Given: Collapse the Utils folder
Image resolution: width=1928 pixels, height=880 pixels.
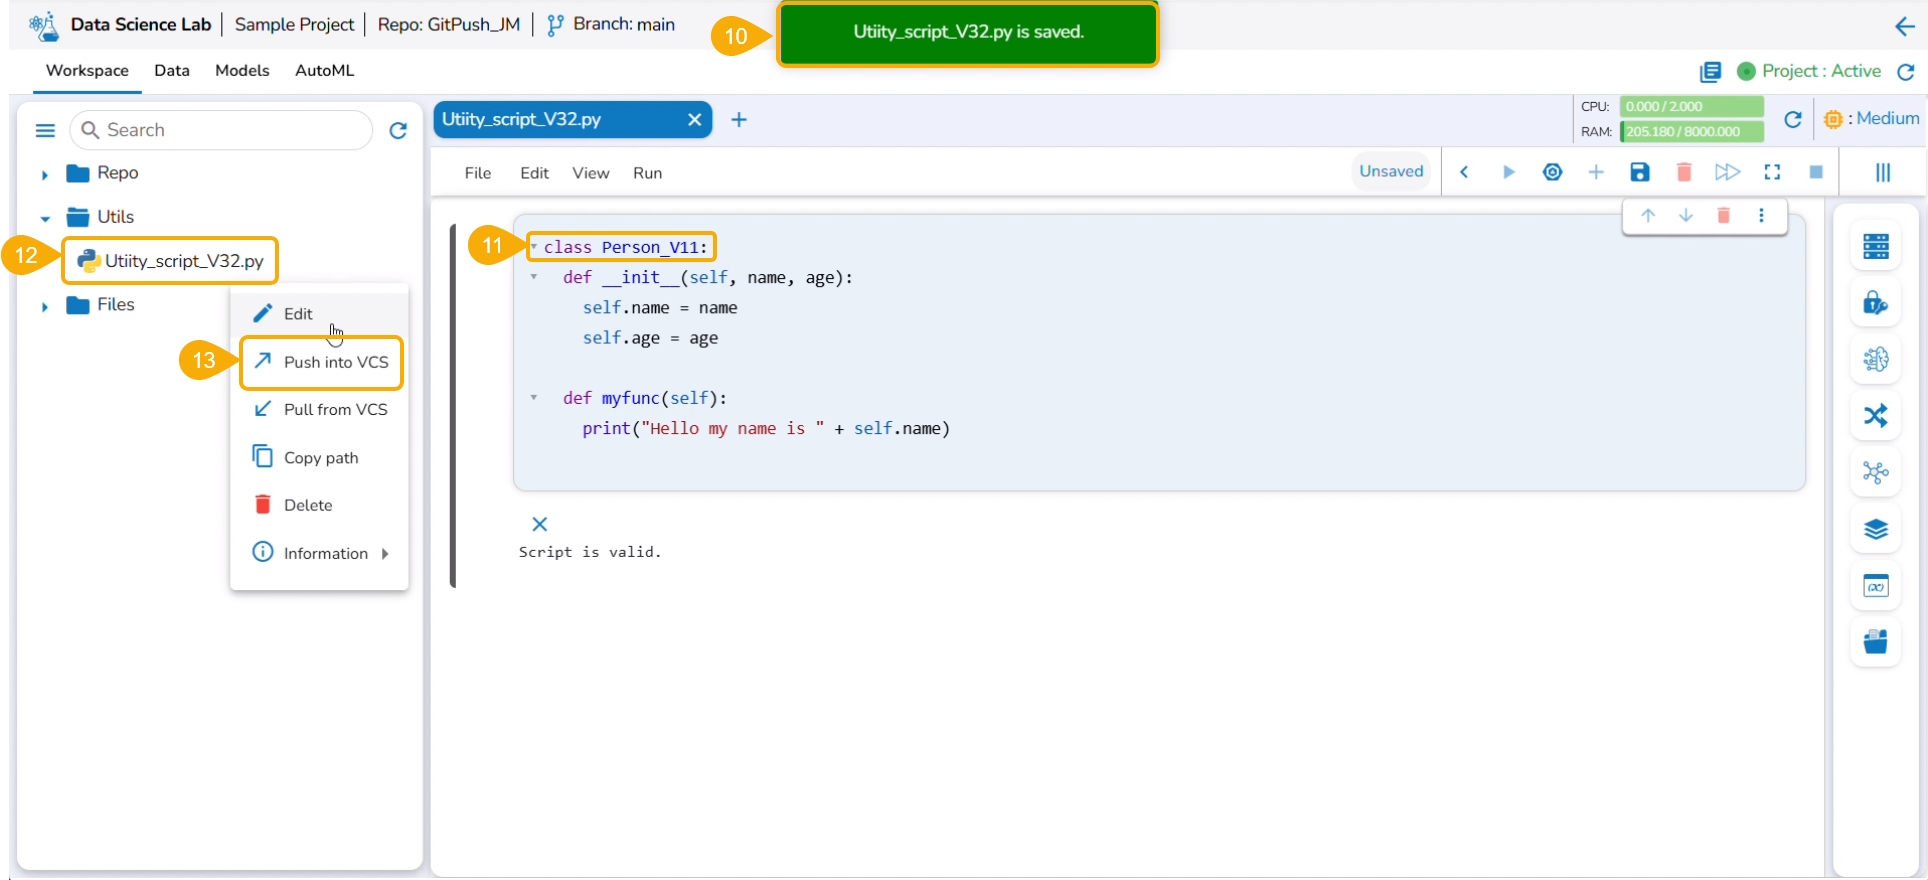Looking at the screenshot, I should click(45, 219).
